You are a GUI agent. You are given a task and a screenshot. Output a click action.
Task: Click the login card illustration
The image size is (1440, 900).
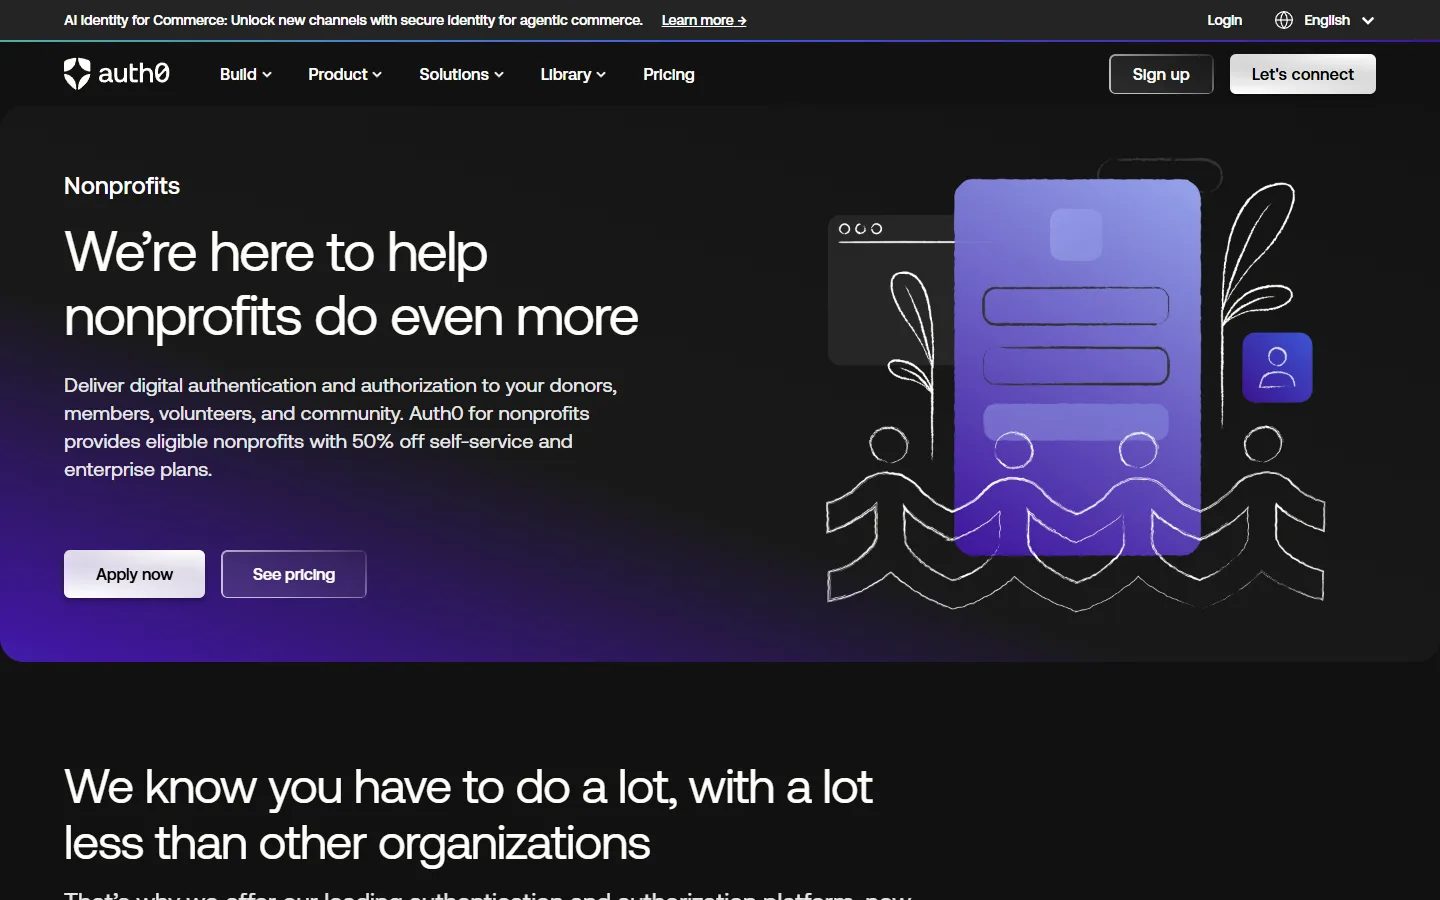point(1077,367)
